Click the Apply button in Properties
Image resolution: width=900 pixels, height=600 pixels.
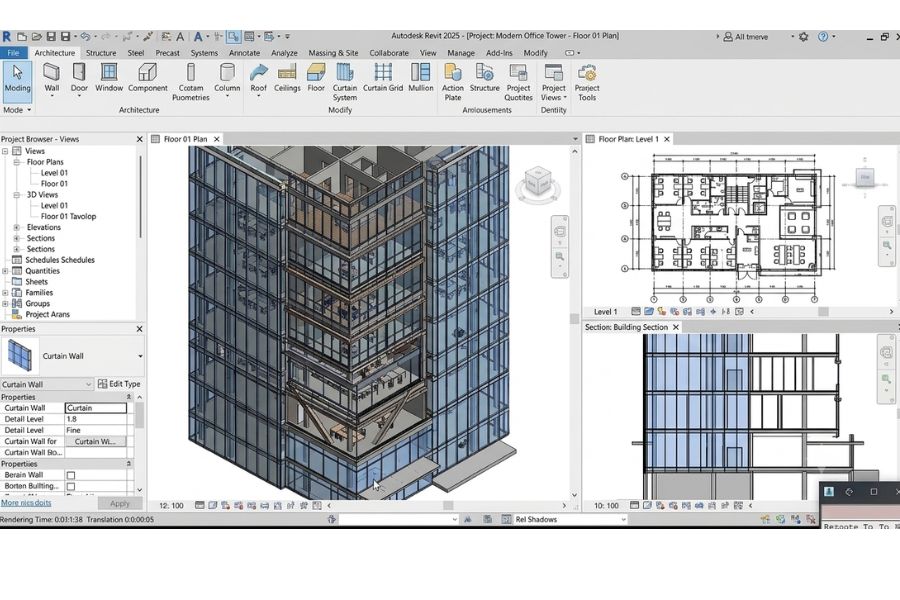[120, 504]
